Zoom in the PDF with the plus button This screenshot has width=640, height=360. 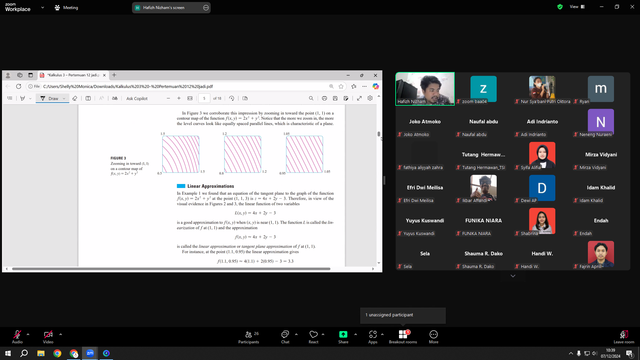(x=179, y=98)
